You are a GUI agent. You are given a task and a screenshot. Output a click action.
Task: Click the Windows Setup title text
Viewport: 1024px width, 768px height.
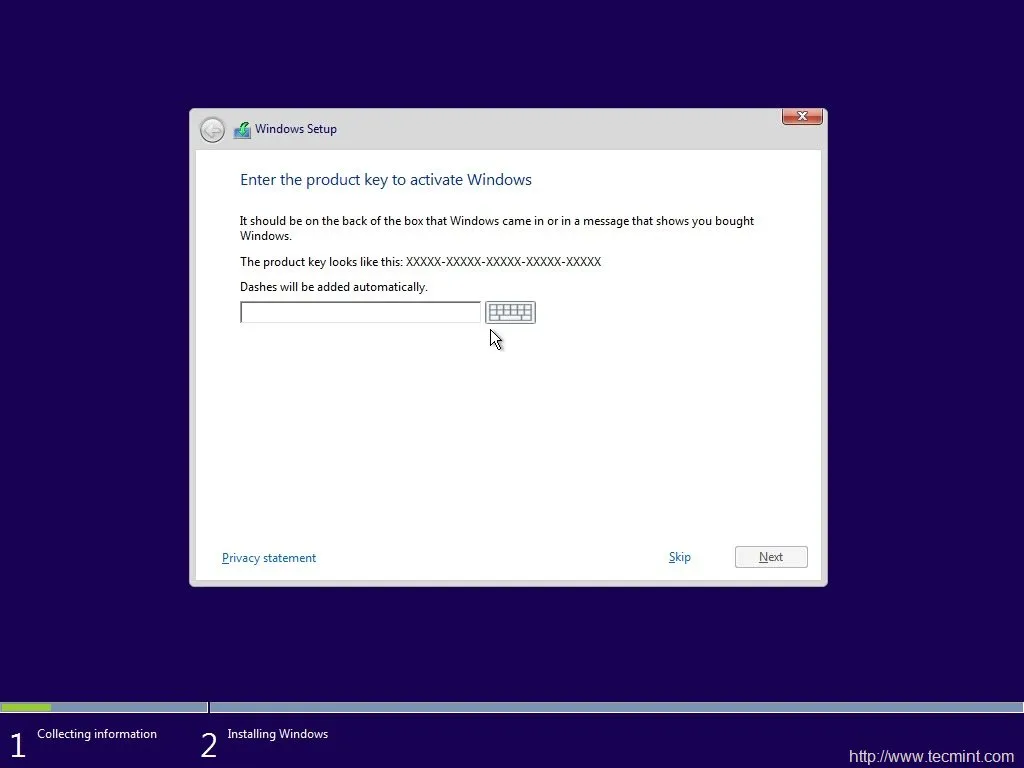(296, 129)
